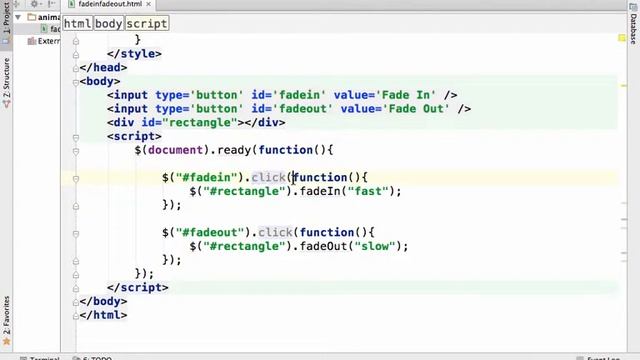Click the fadeIn("fast") call

click(x=347, y=191)
